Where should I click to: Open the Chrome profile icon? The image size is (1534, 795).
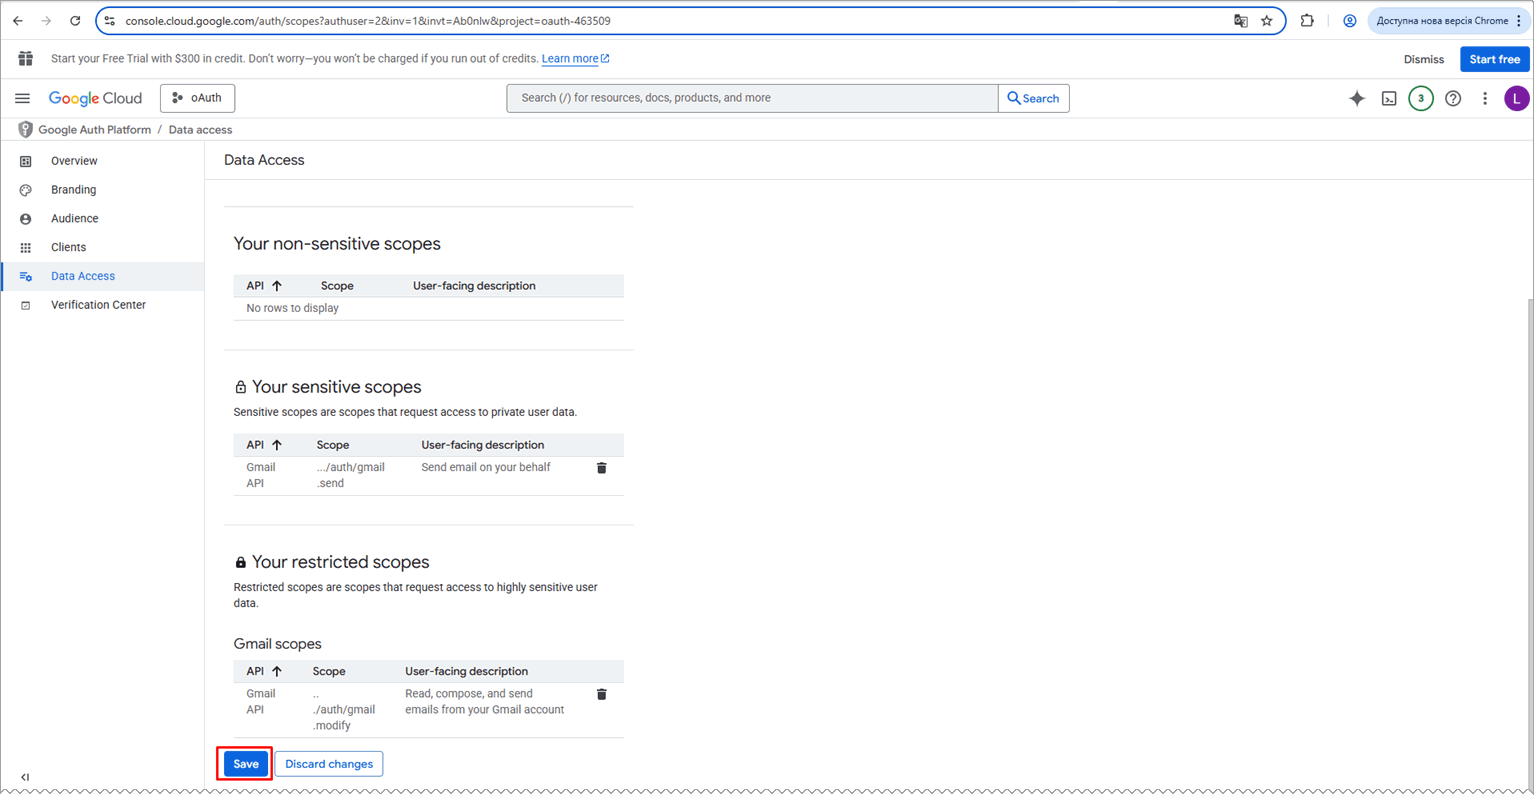click(1350, 21)
